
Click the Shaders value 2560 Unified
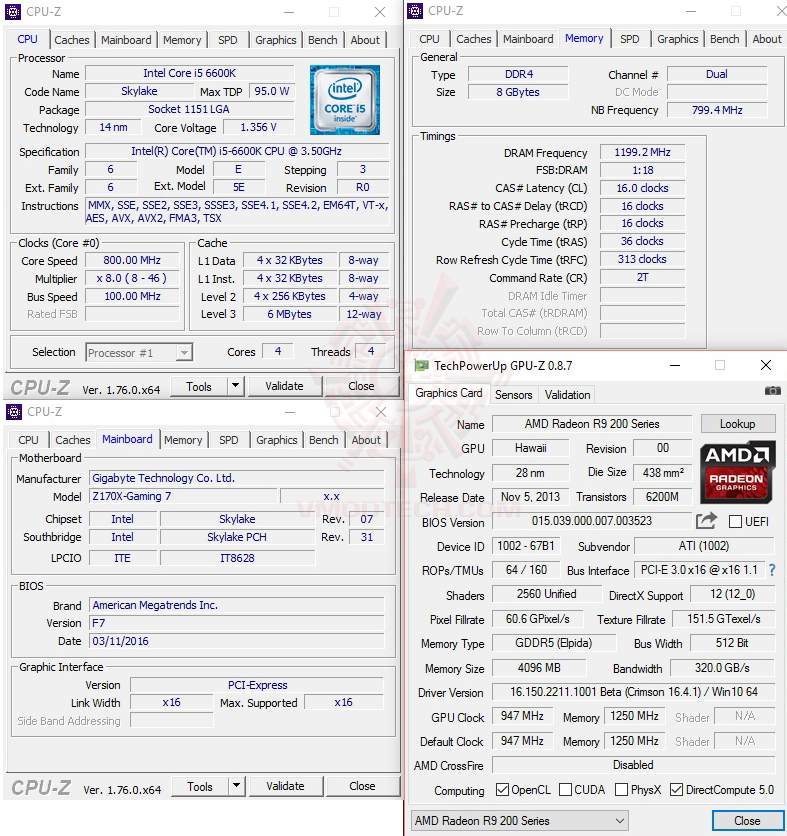click(x=547, y=594)
